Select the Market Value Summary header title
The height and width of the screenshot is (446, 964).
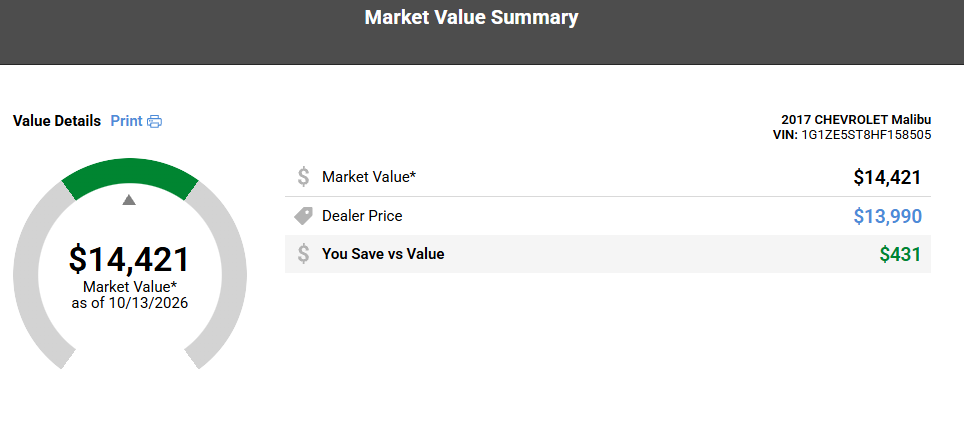[x=472, y=17]
